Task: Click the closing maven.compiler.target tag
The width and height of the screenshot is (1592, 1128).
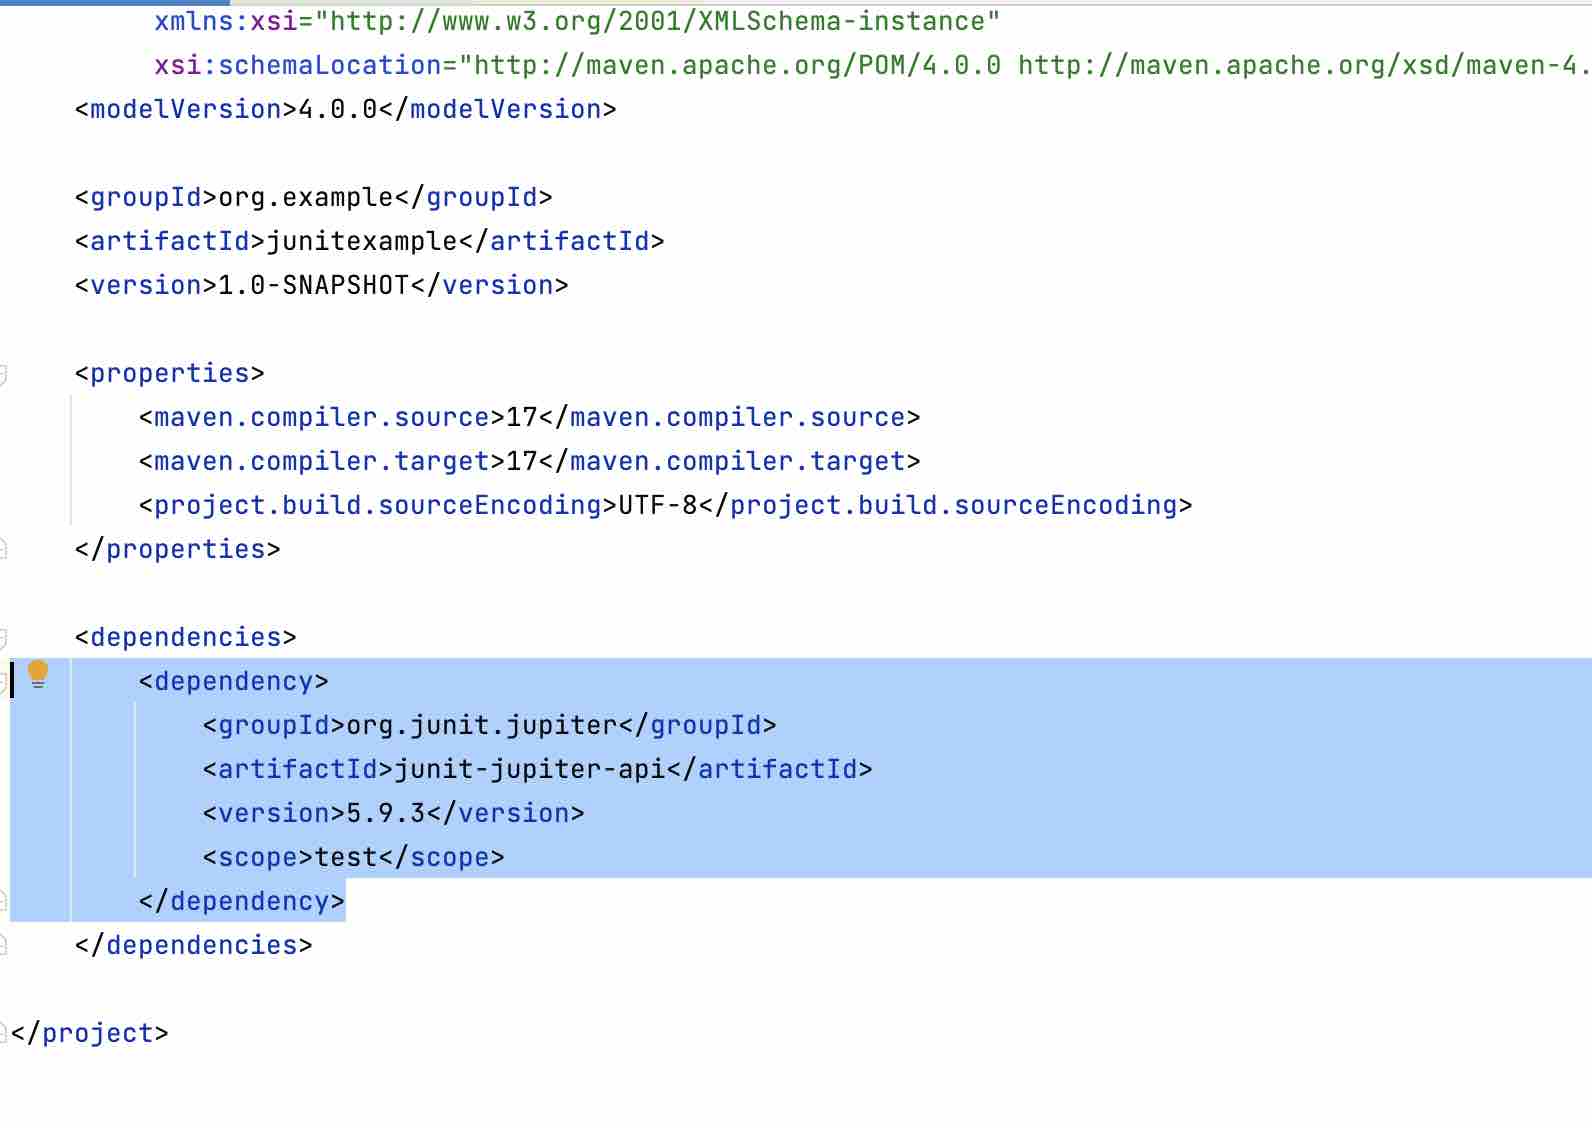Action: pyautogui.click(x=730, y=461)
